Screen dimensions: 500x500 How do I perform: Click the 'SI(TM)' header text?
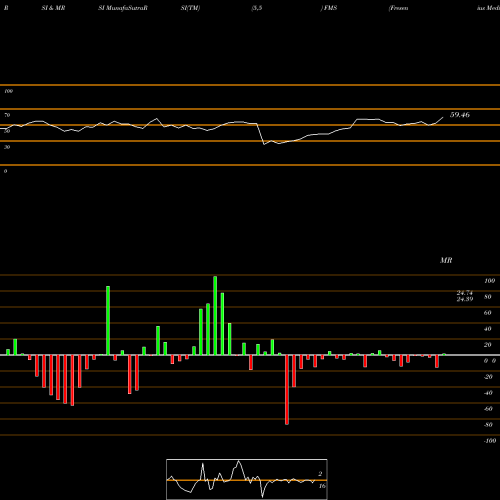tap(190, 8)
